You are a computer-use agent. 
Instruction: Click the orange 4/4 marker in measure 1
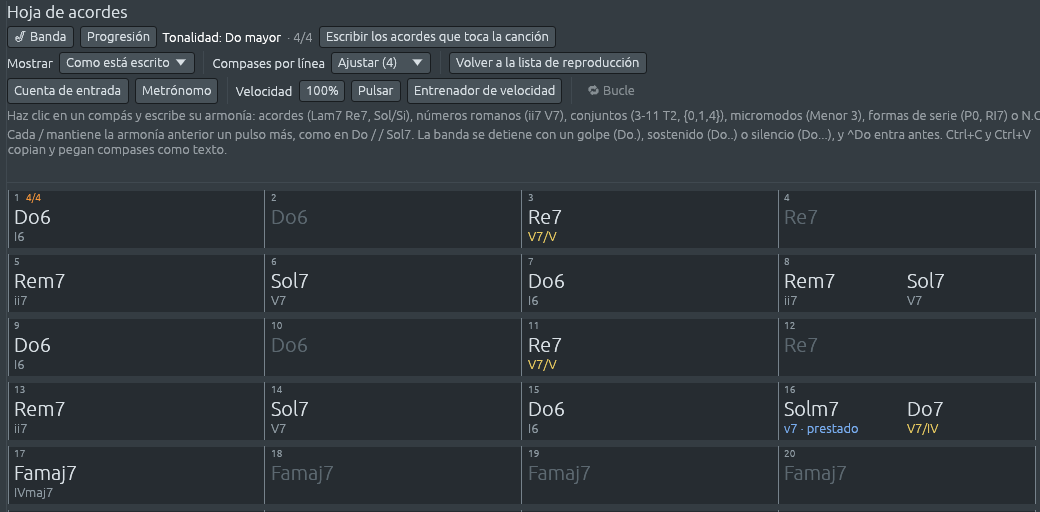pyautogui.click(x=33, y=198)
